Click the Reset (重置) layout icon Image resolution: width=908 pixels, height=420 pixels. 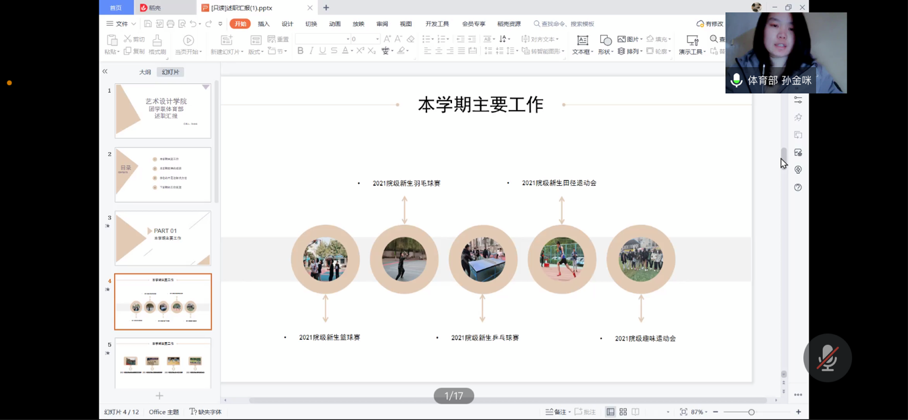click(271, 39)
